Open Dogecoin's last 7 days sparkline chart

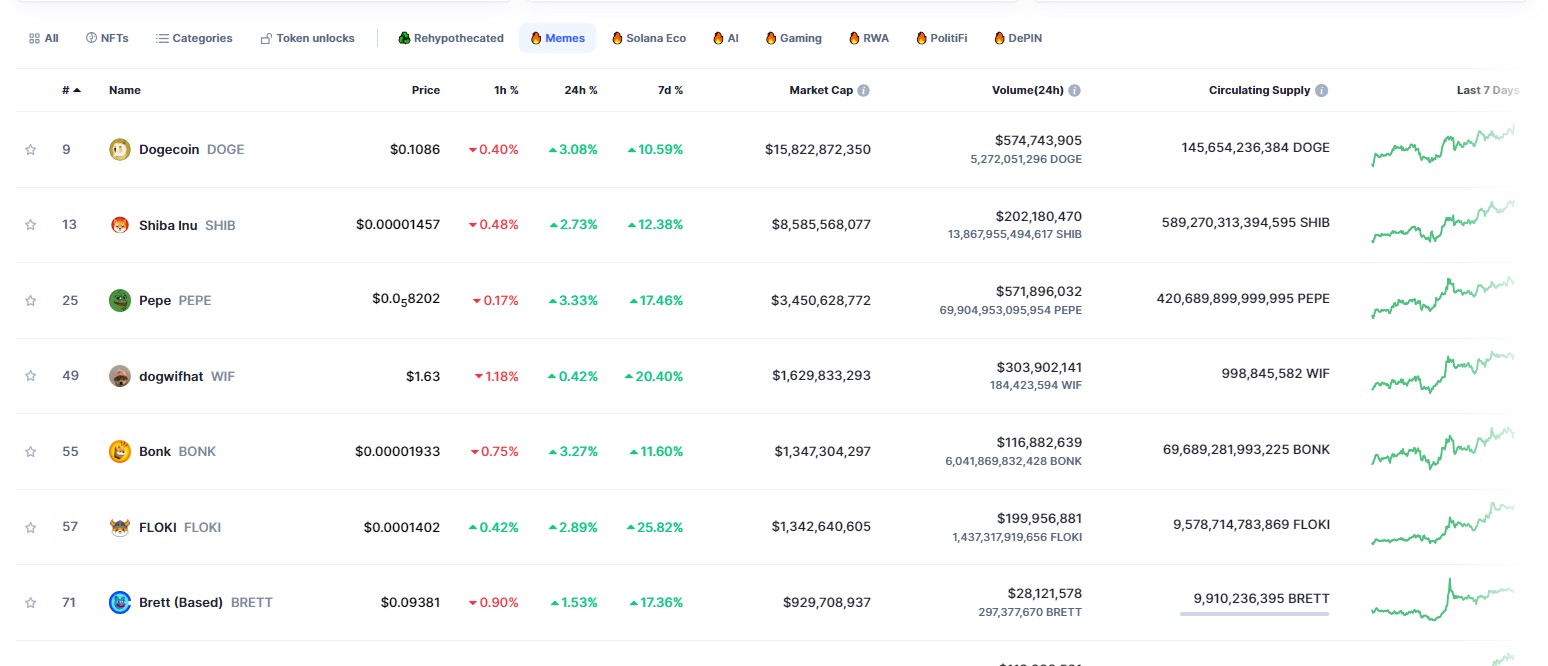(x=1443, y=148)
